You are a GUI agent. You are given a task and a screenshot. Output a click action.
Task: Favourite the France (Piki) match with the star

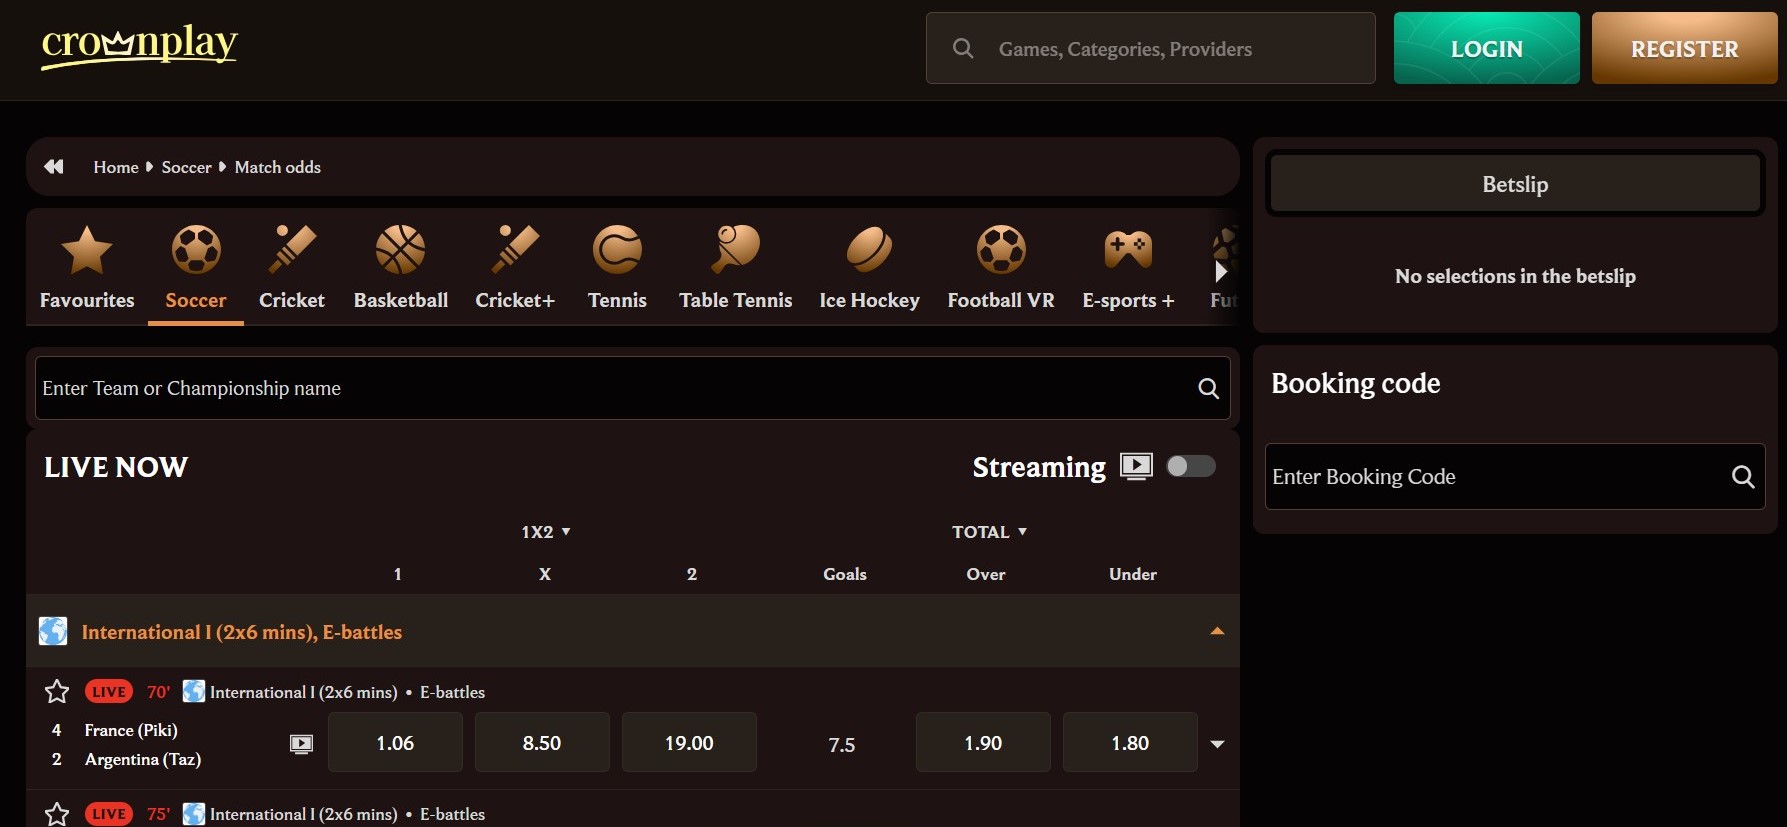pos(57,691)
